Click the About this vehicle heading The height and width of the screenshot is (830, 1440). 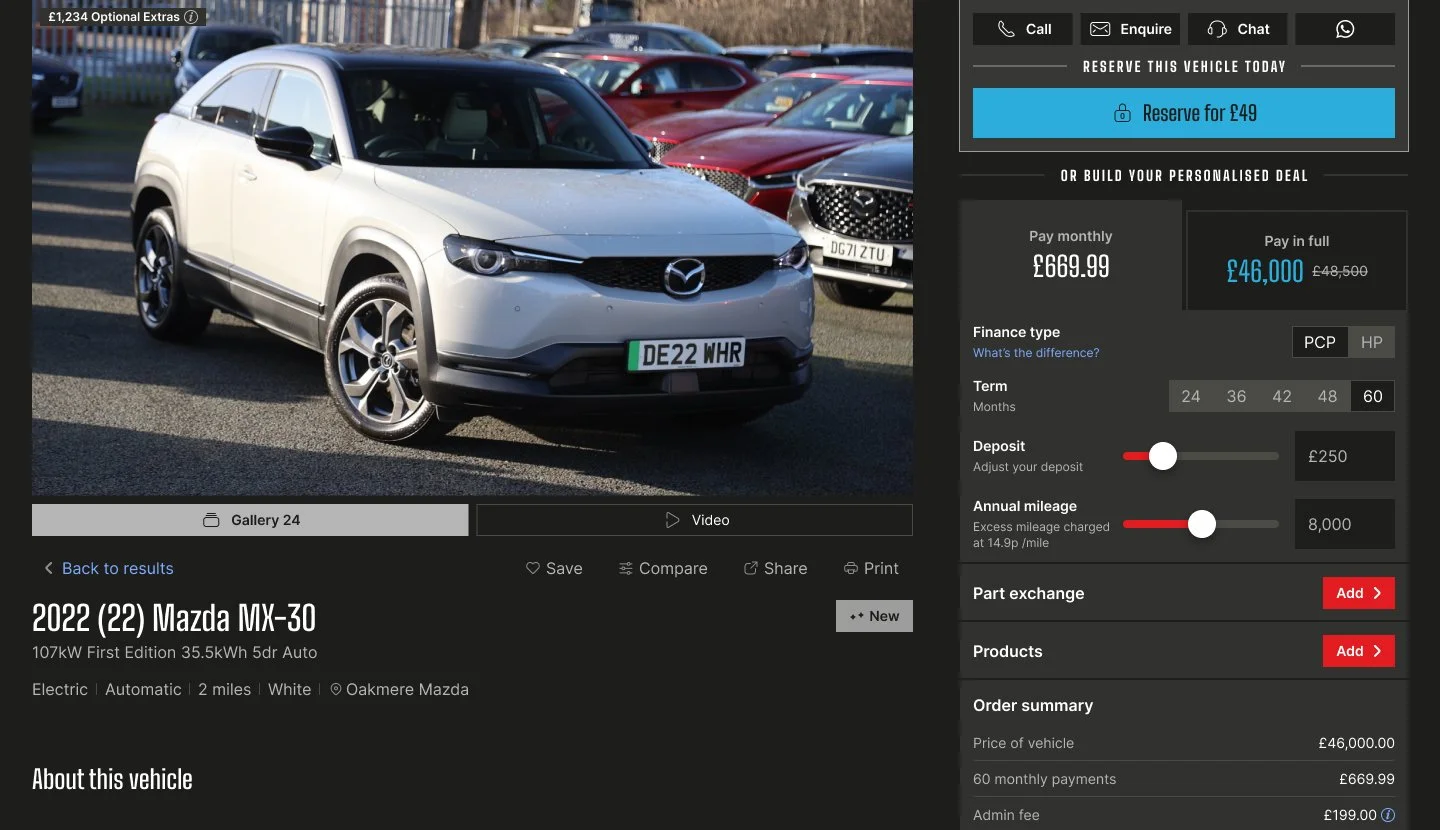pos(112,779)
